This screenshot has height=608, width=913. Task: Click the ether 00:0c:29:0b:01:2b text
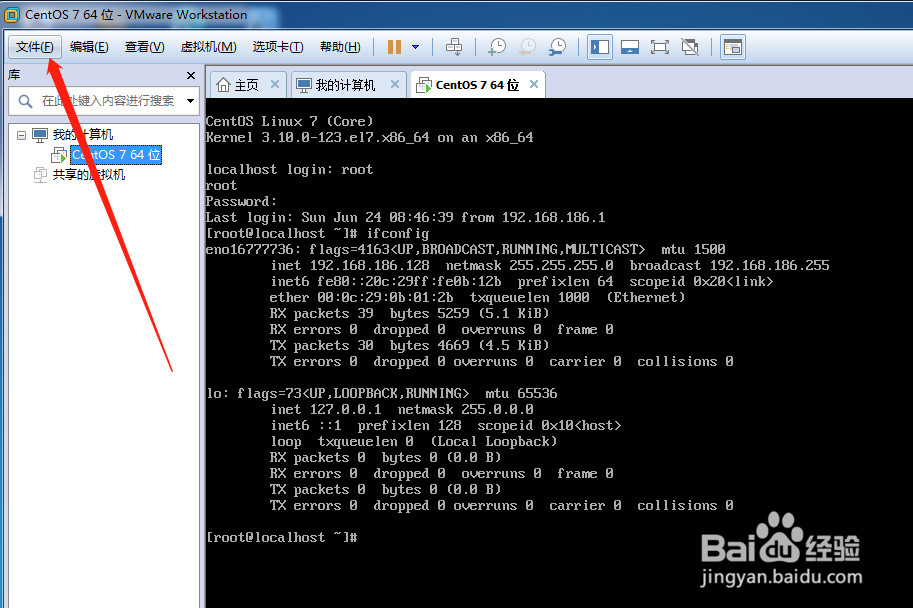361,298
